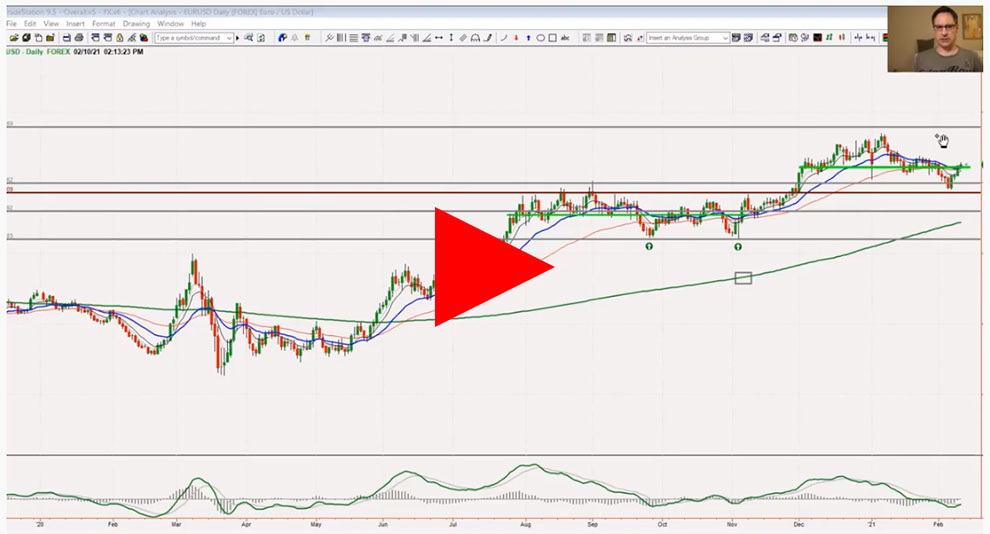
Task: Click the bell alert toolbar icon
Action: [294, 38]
